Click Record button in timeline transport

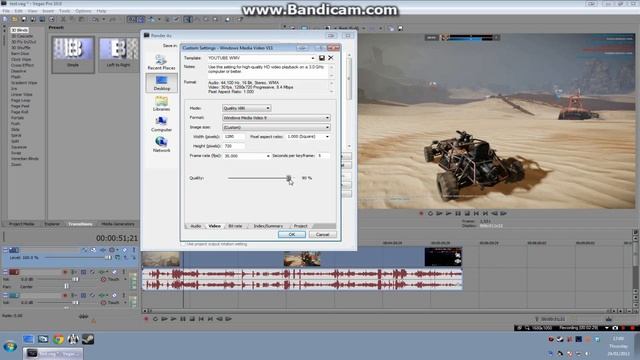146,319
